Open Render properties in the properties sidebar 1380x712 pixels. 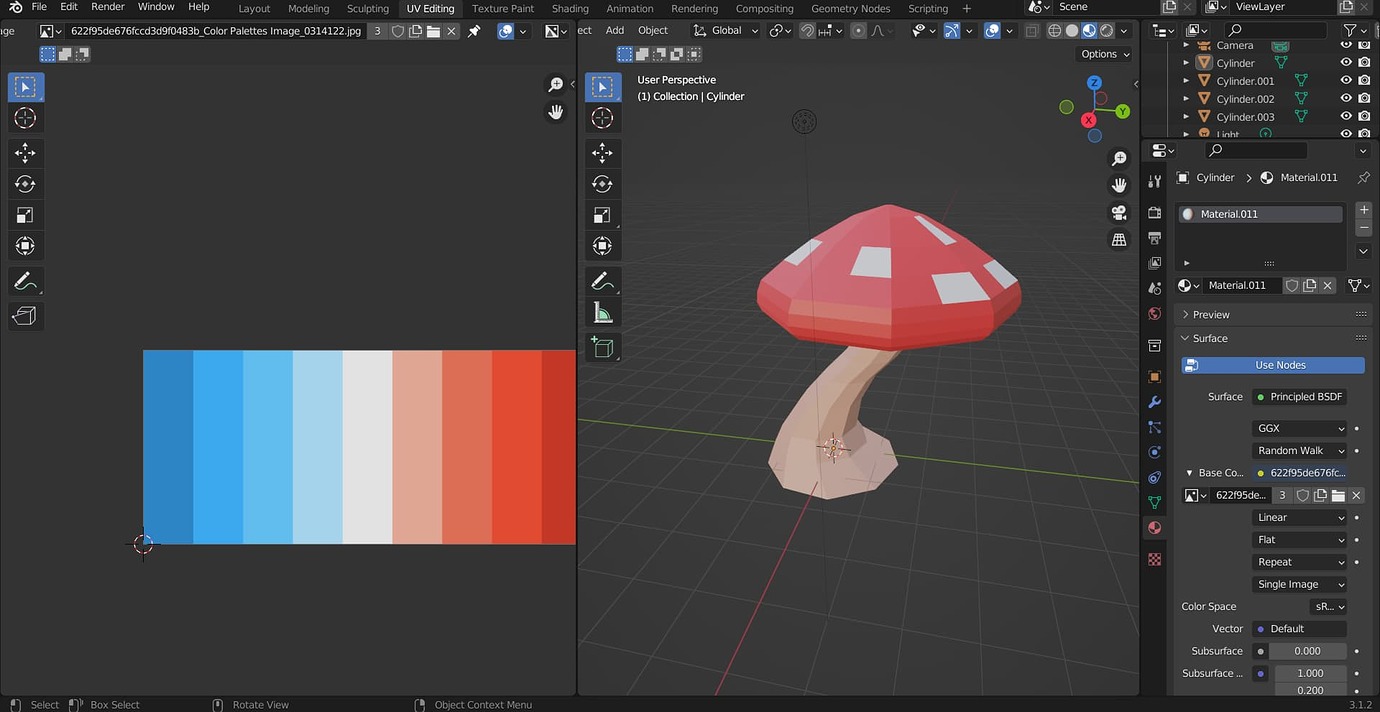(1154, 212)
